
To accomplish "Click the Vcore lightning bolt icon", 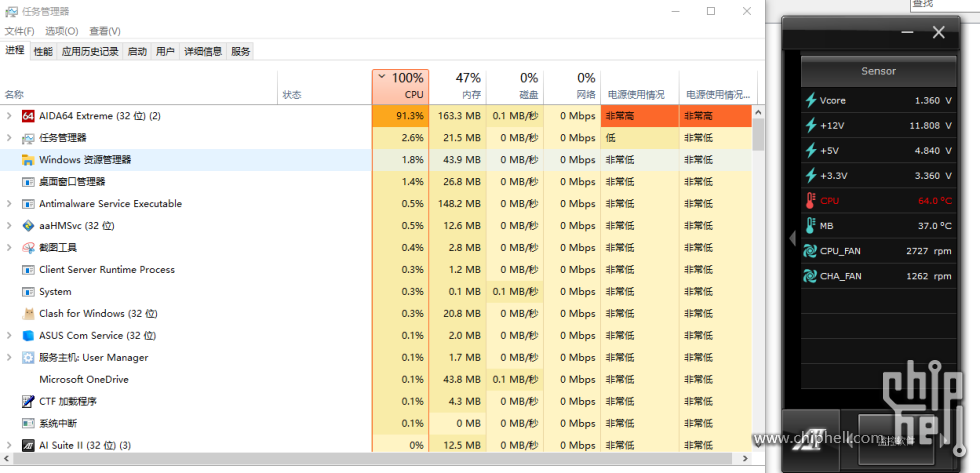I will [811, 100].
